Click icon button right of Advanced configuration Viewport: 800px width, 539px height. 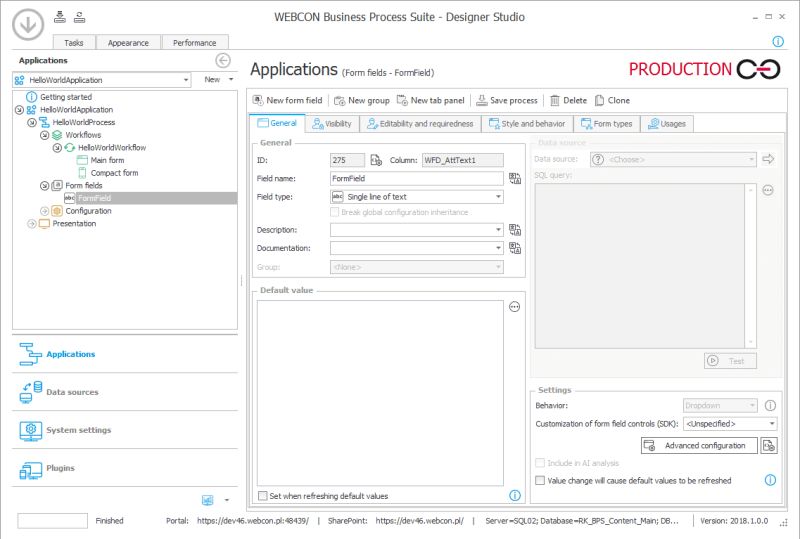tap(769, 446)
